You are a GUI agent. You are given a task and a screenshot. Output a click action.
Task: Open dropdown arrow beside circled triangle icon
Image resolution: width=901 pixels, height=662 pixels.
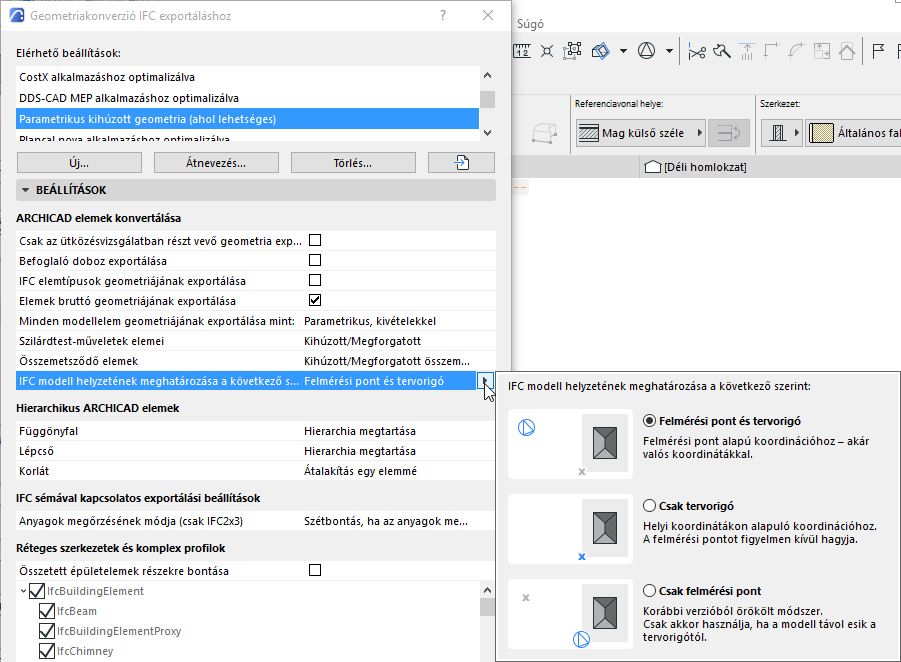coord(669,51)
